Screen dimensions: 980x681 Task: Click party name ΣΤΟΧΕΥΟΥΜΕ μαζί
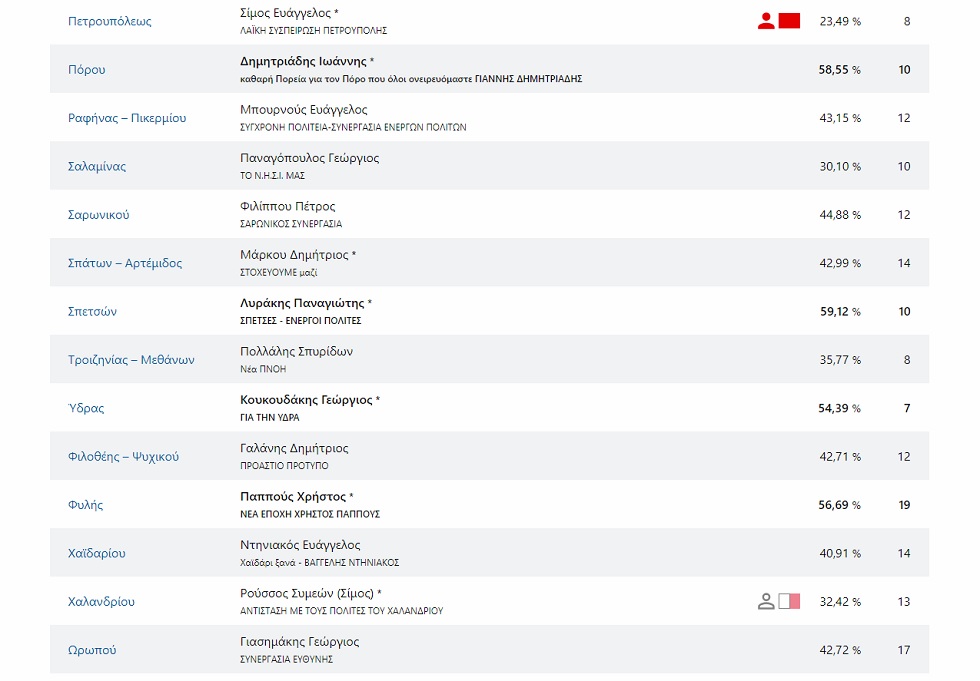[x=279, y=272]
